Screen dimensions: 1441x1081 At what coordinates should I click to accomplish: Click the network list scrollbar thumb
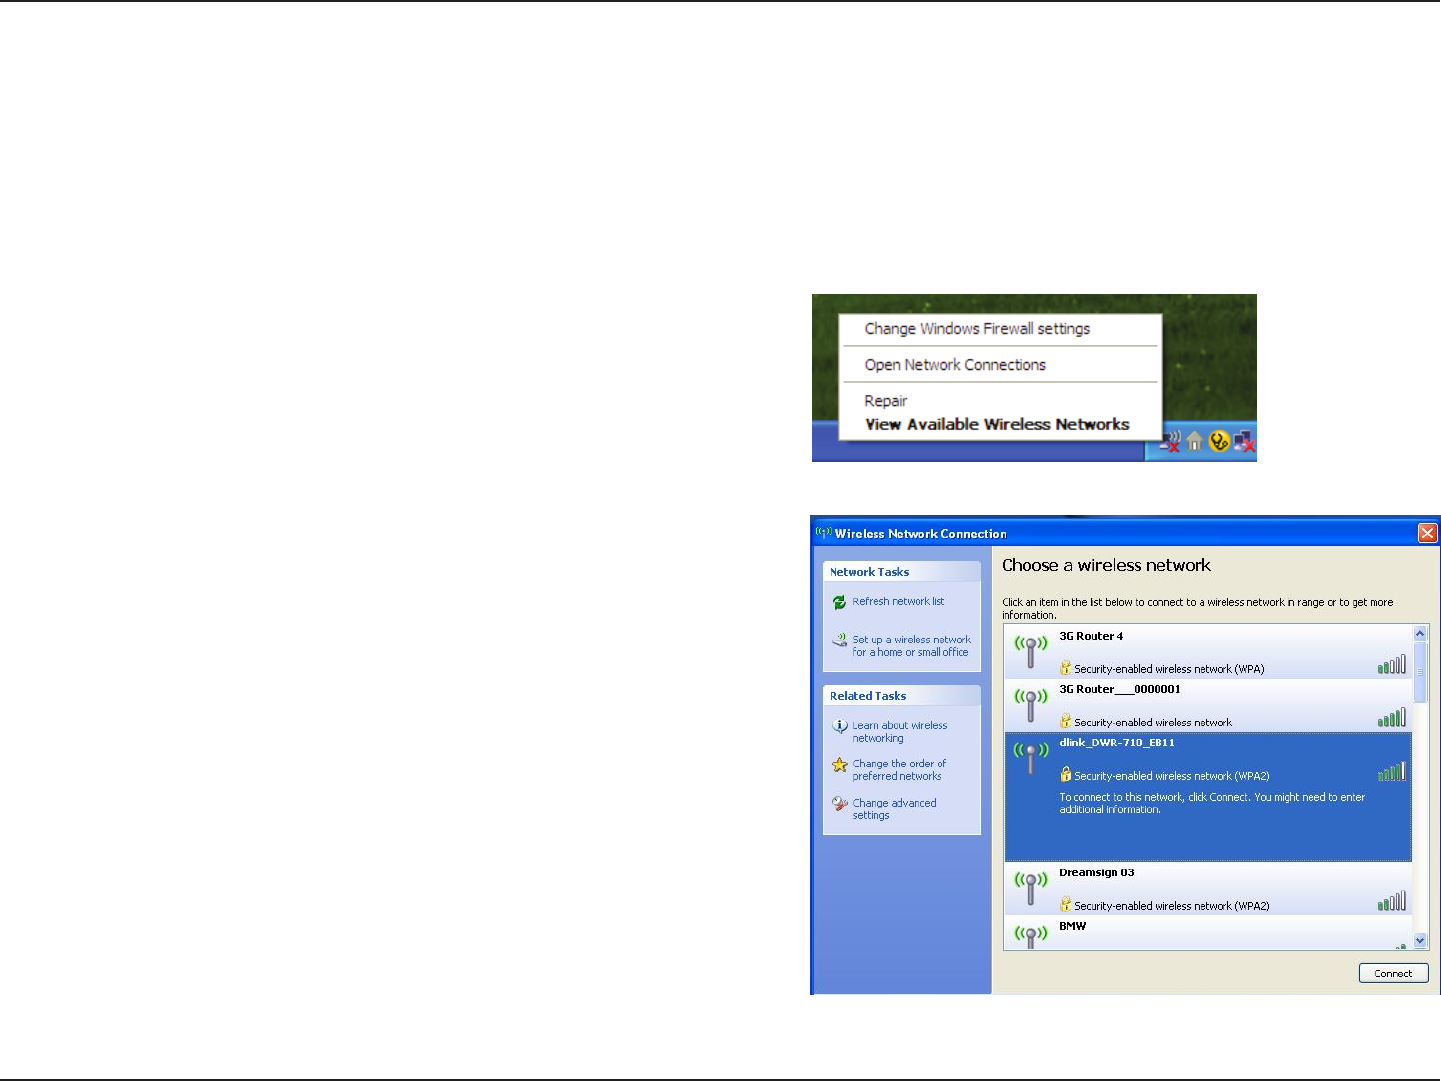point(1420,672)
